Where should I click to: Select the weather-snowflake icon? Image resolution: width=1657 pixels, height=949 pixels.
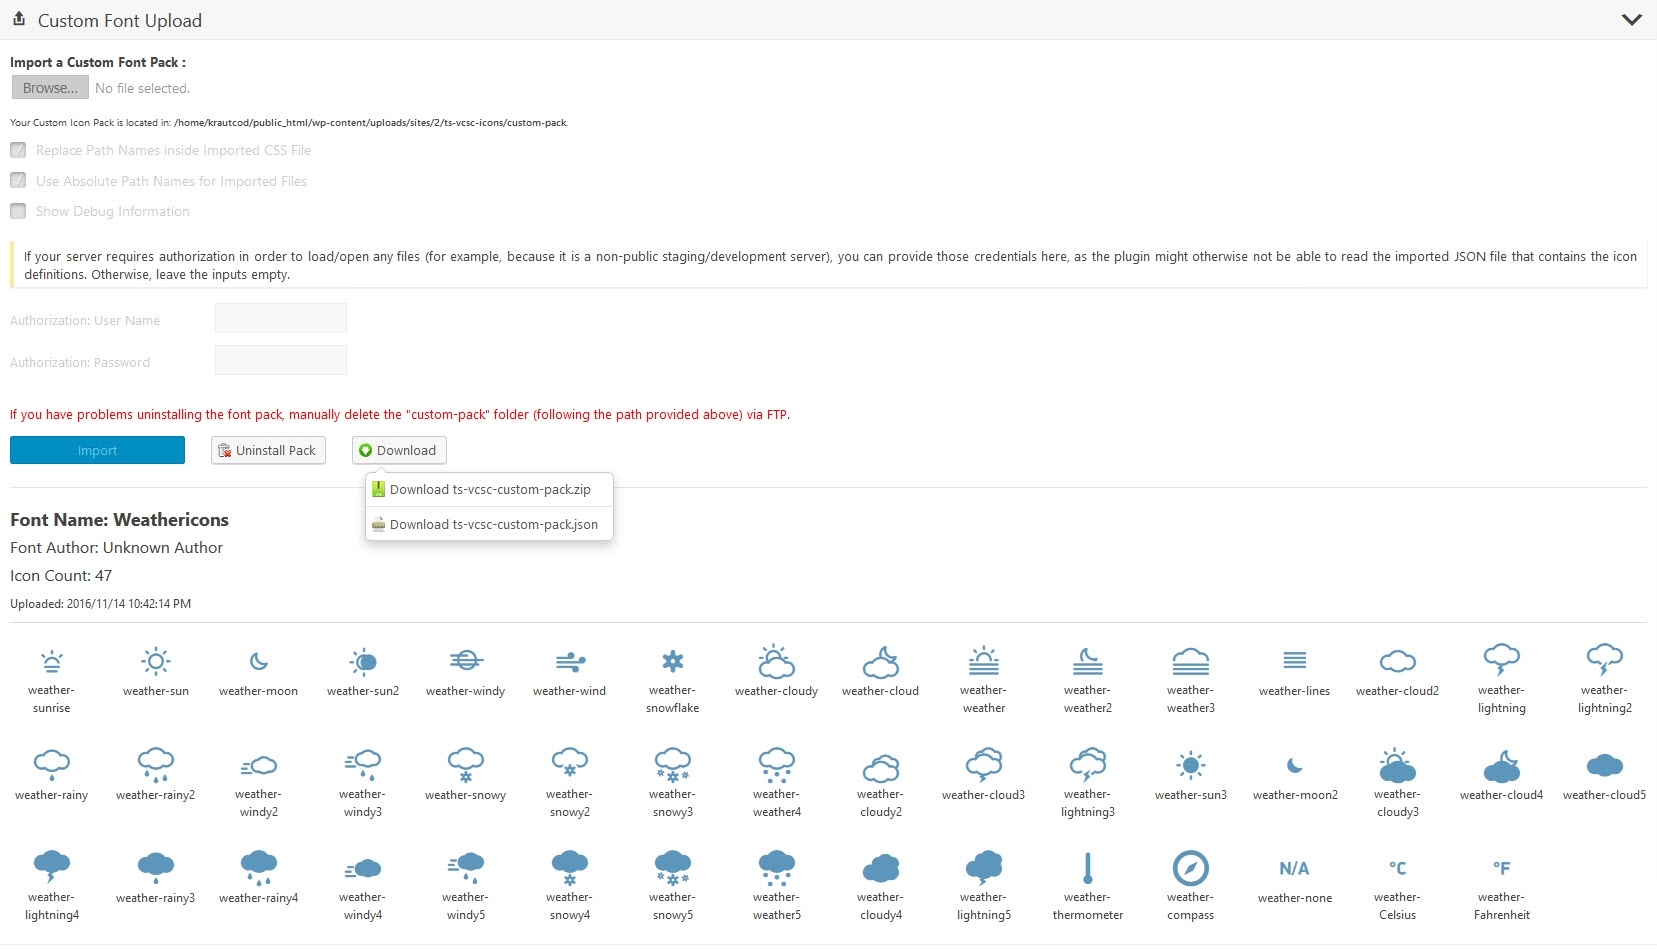coord(672,661)
